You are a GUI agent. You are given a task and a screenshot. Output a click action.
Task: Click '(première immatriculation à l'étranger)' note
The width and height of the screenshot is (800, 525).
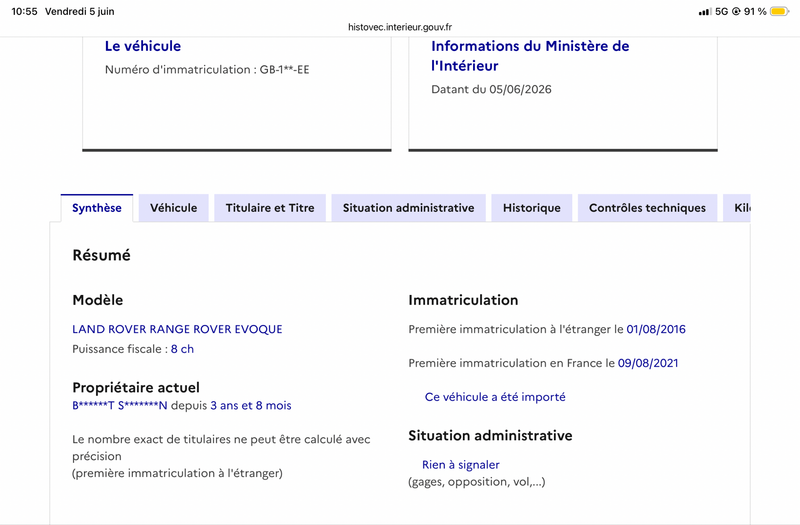[177, 473]
